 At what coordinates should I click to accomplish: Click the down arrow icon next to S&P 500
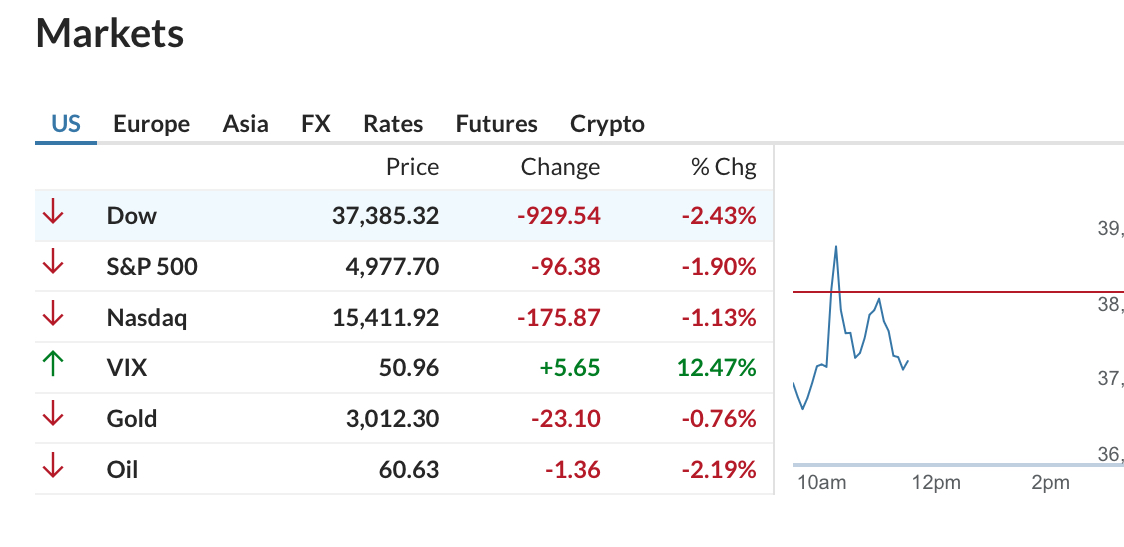(53, 264)
